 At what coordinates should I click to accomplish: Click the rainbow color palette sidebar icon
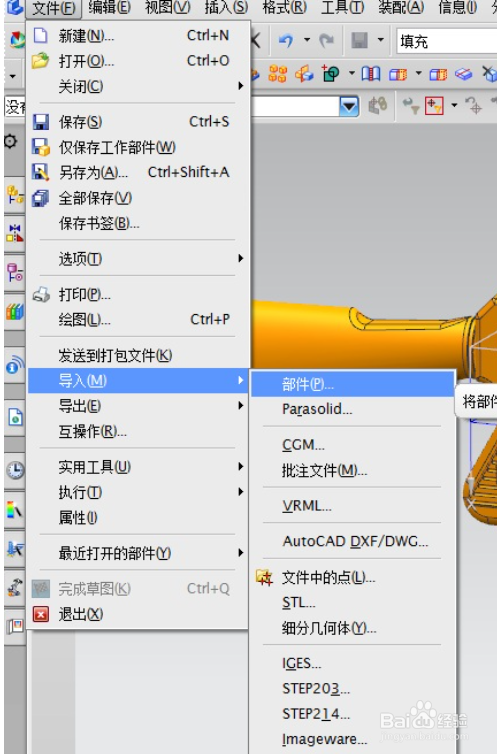(14, 510)
